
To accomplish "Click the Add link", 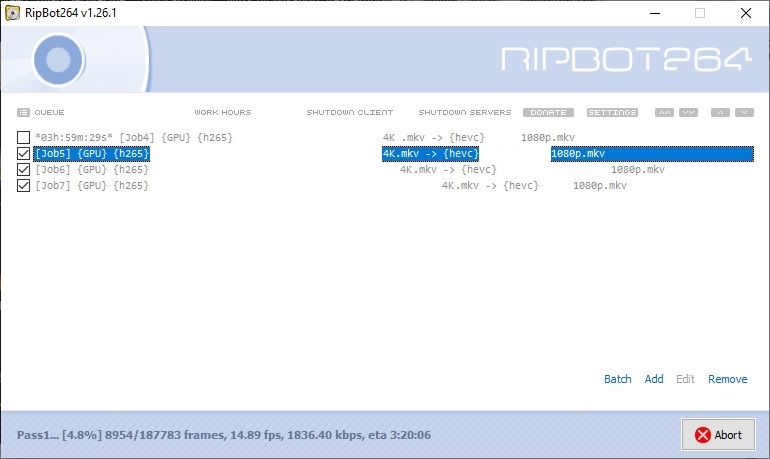I will pos(654,379).
